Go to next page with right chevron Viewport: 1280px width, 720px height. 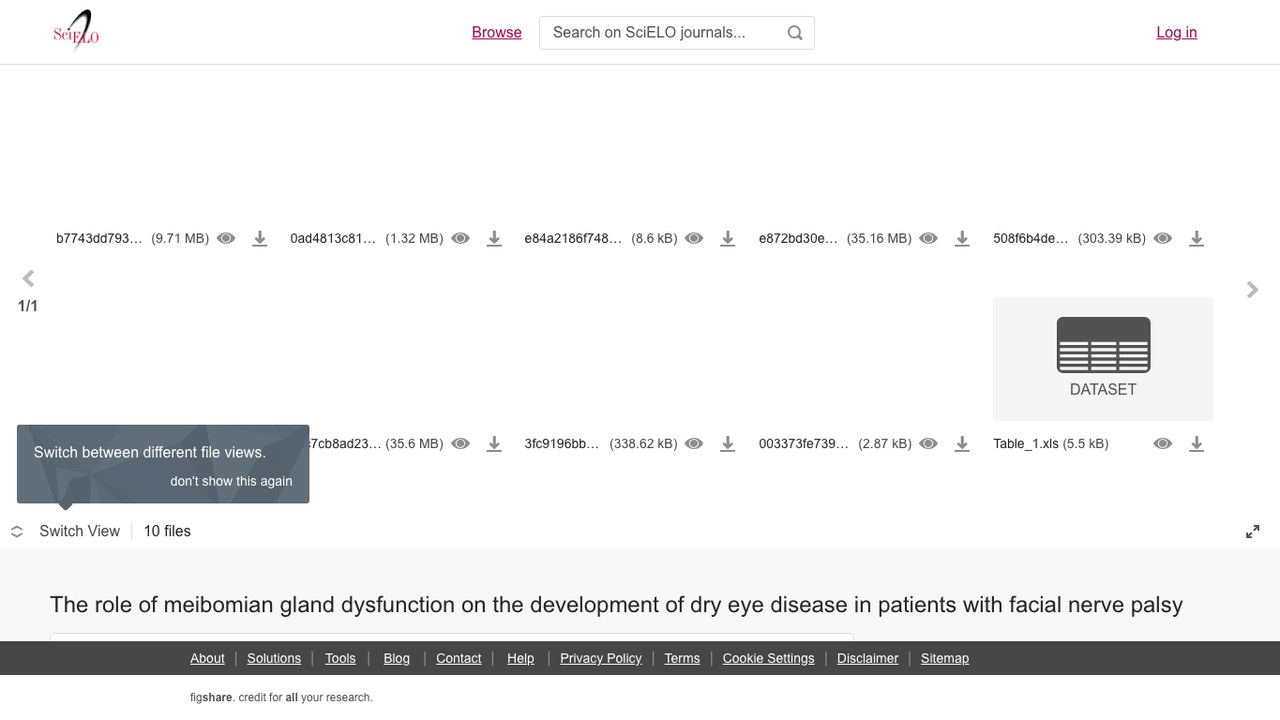coord(1252,290)
